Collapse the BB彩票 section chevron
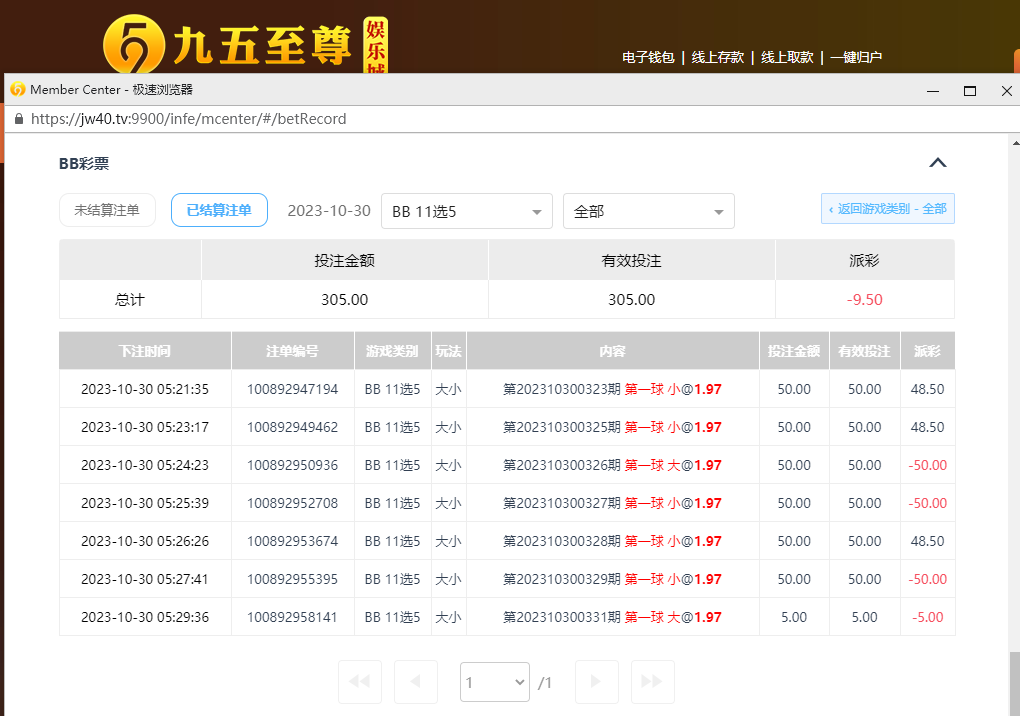Viewport: 1020px width, 716px height. point(937,163)
